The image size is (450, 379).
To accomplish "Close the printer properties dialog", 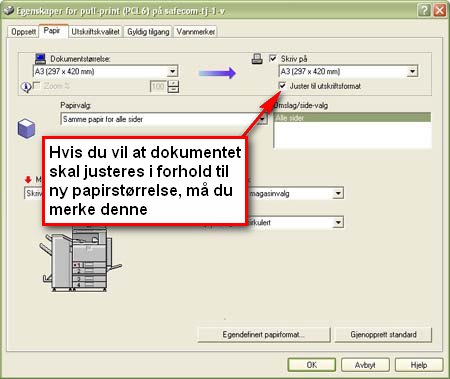I will pyautogui.click(x=440, y=10).
